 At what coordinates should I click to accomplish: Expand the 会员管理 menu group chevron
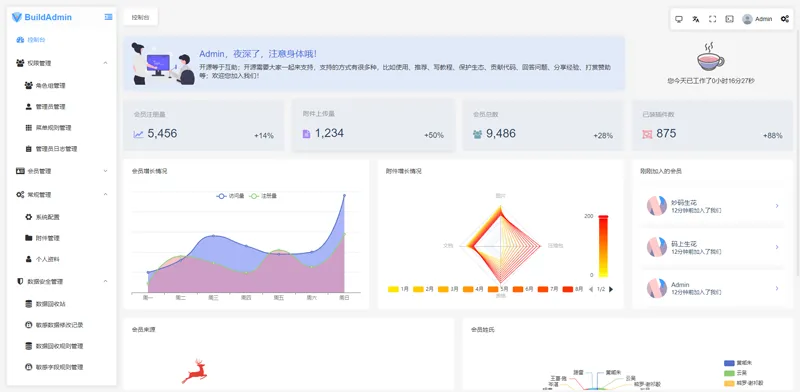pyautogui.click(x=105, y=171)
